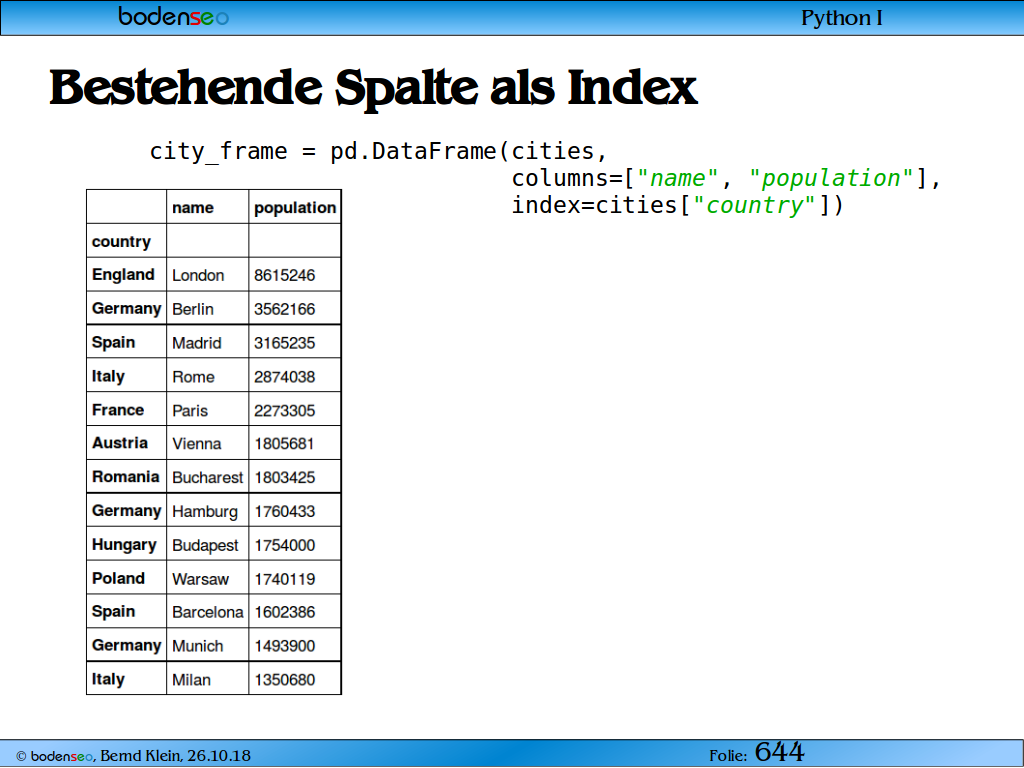Viewport: 1024px width, 768px height.
Task: Click the green "country" string in code
Action: [x=754, y=206]
